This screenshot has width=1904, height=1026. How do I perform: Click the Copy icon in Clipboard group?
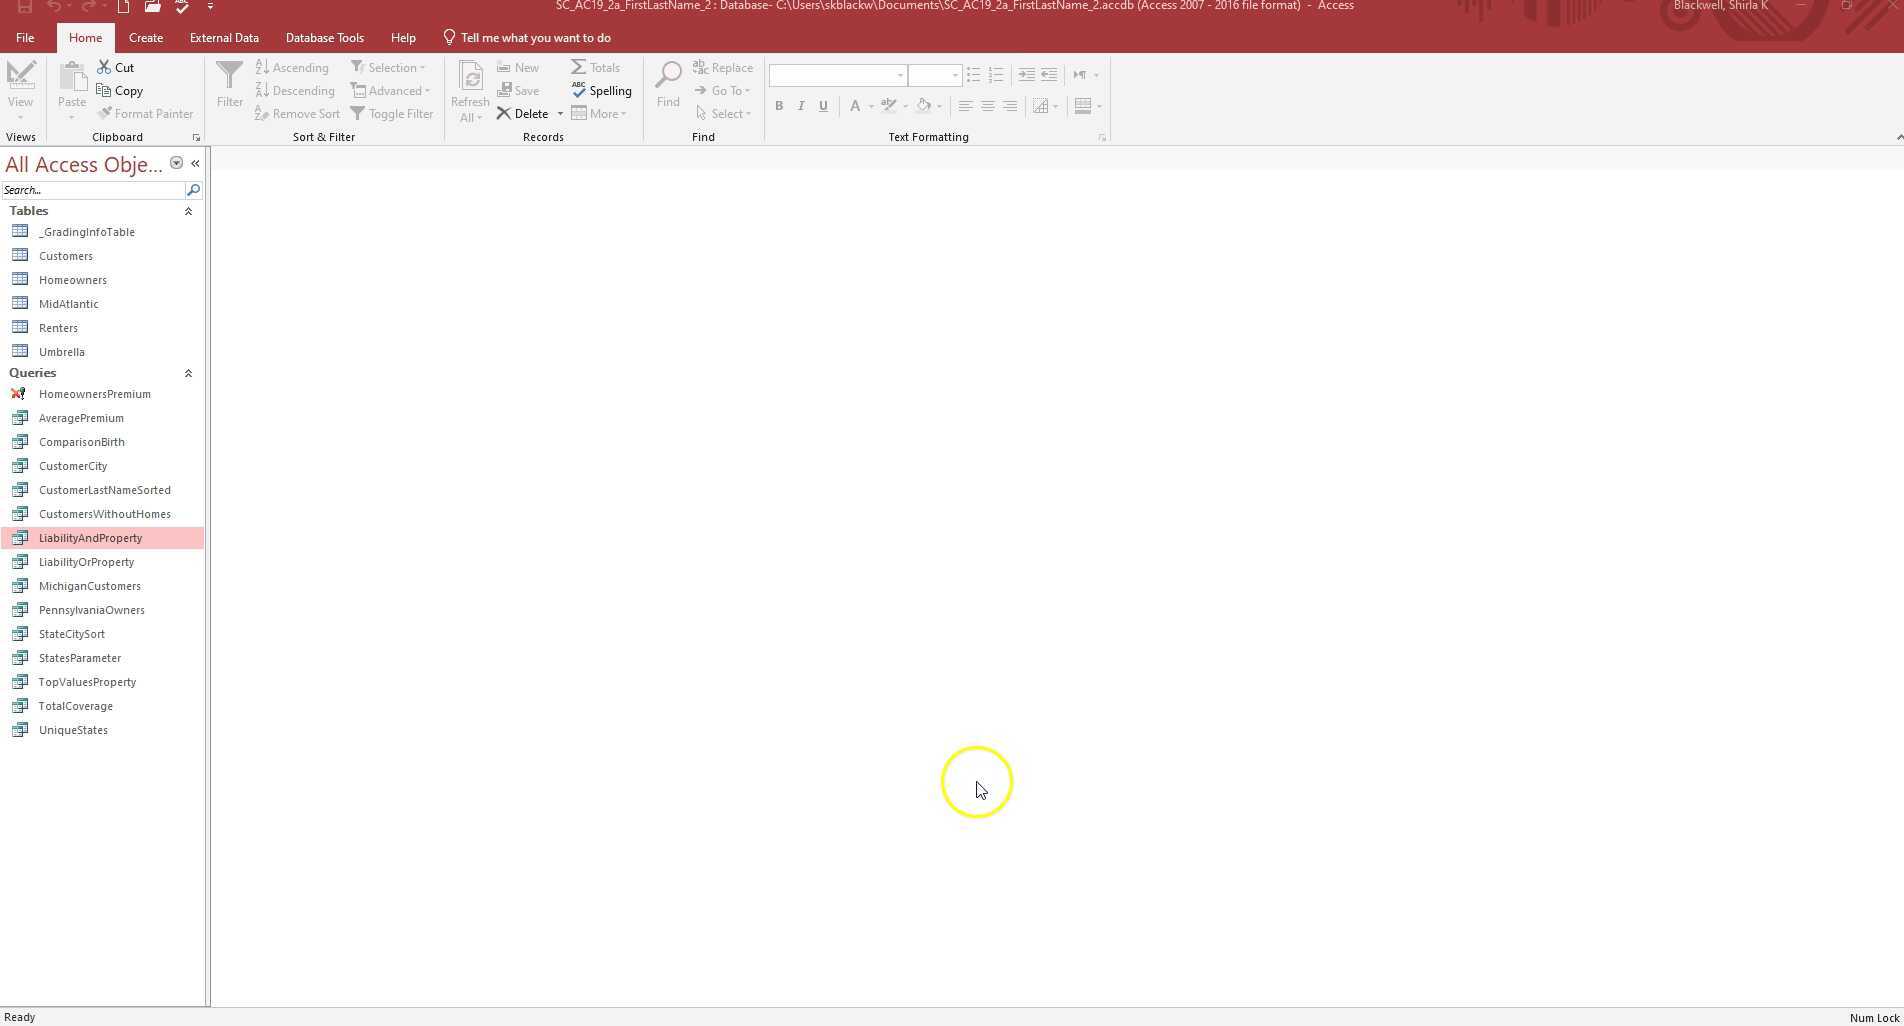click(119, 90)
